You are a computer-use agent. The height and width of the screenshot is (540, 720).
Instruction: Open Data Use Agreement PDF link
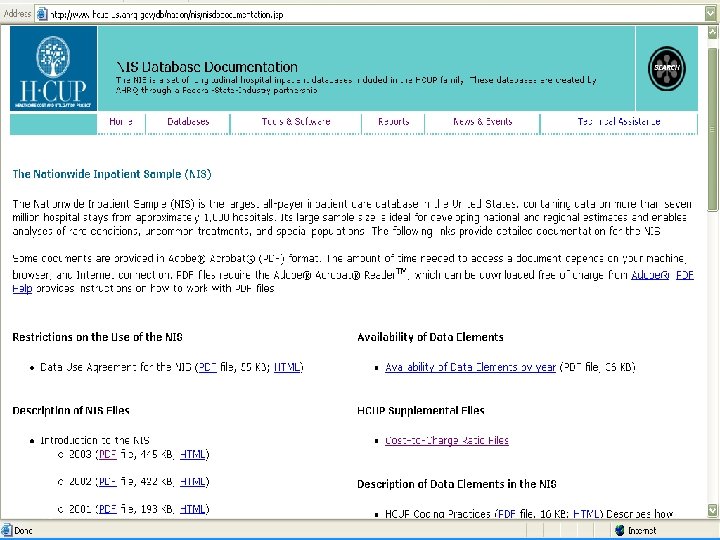click(207, 367)
